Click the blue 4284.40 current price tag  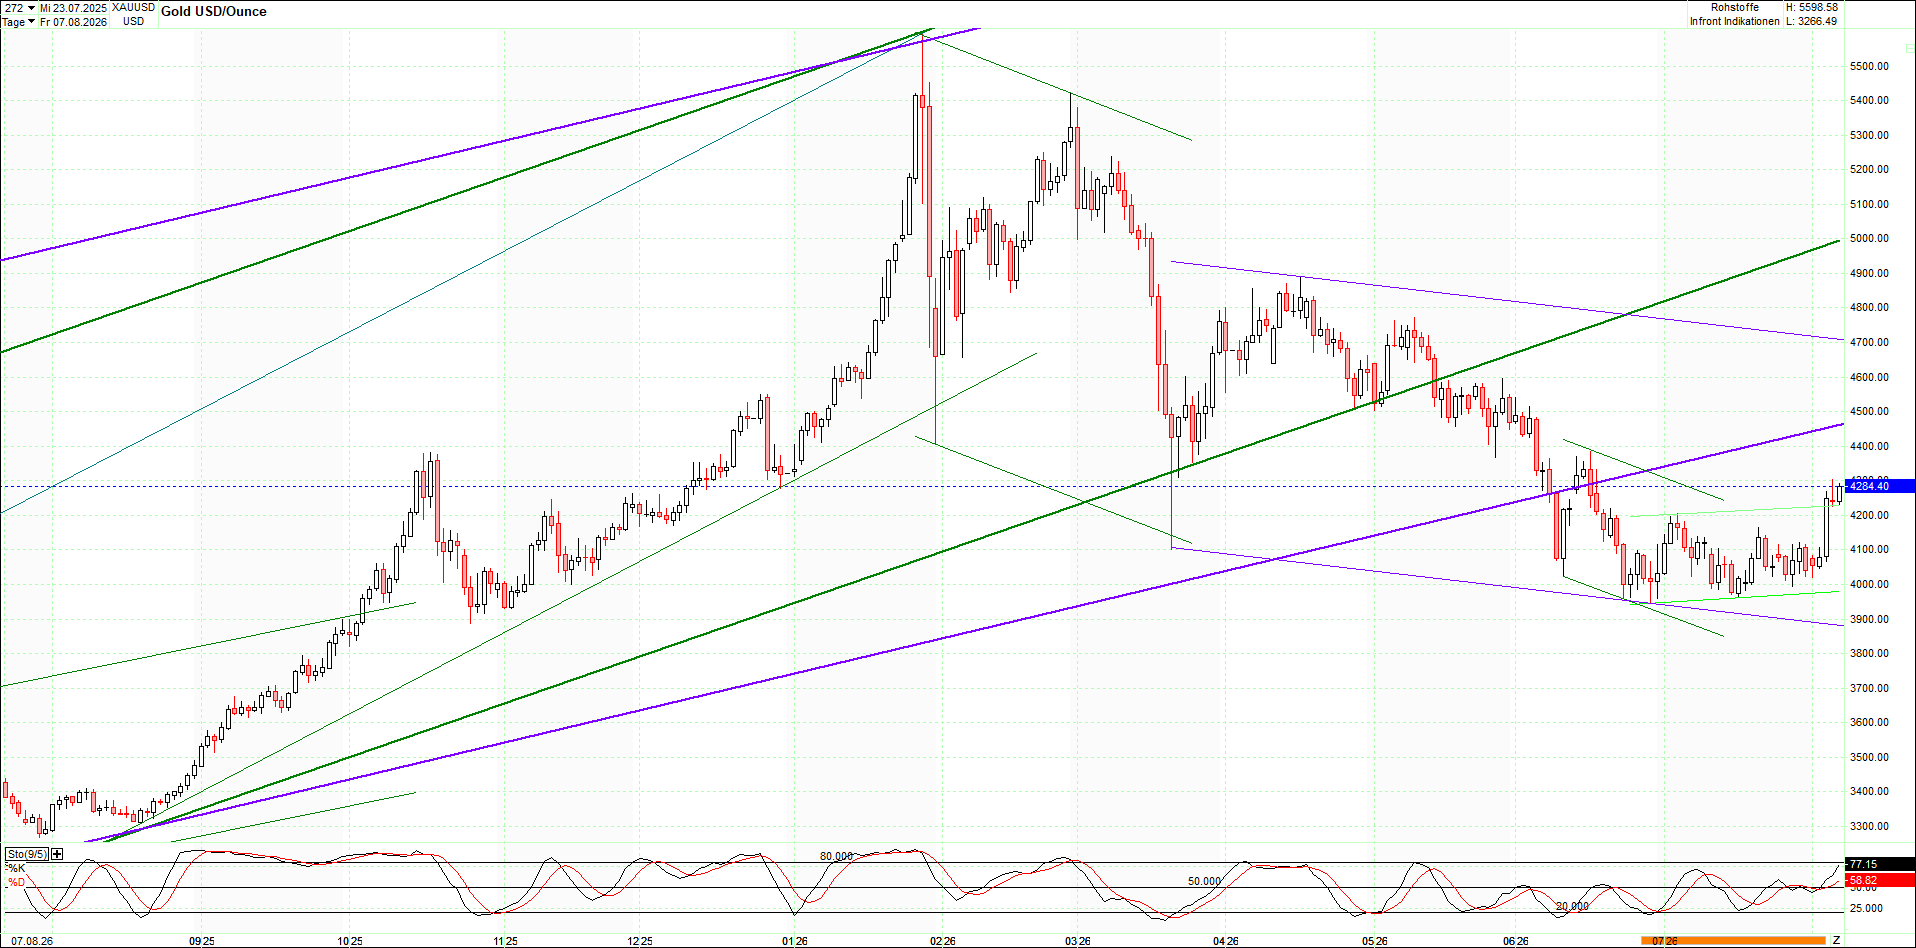coord(1879,486)
